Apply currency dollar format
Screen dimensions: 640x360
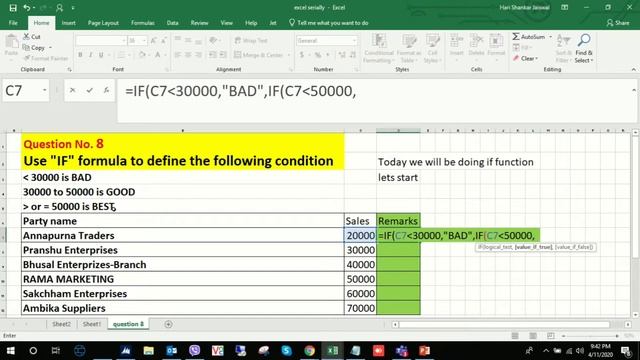[x=302, y=55]
